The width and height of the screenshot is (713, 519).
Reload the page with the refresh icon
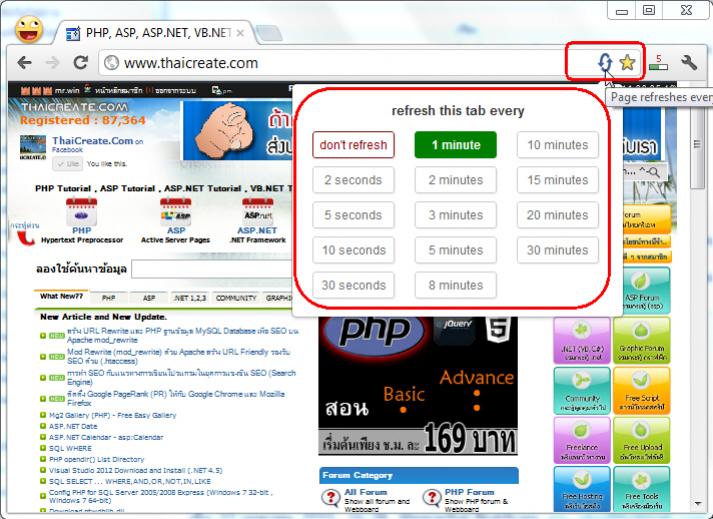pos(80,62)
